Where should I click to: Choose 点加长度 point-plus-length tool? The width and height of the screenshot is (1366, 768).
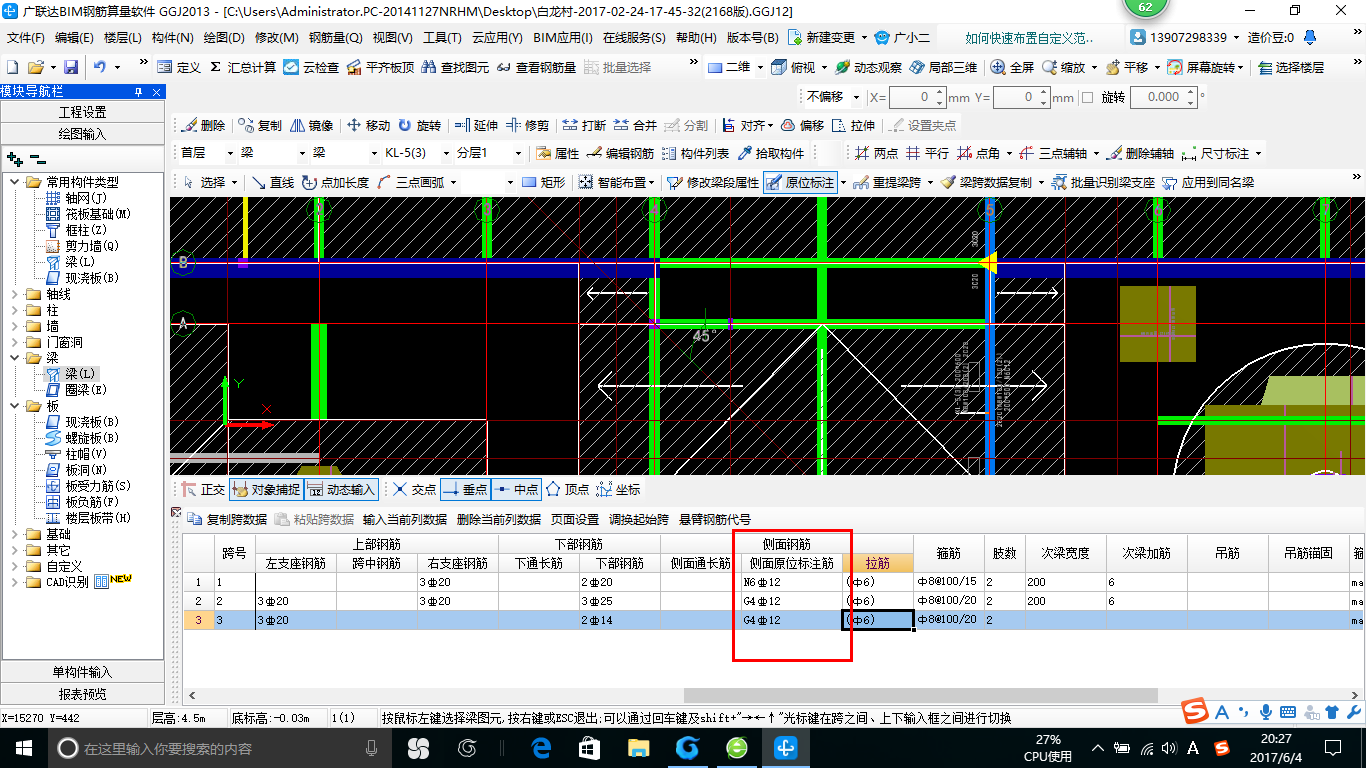[x=335, y=182]
